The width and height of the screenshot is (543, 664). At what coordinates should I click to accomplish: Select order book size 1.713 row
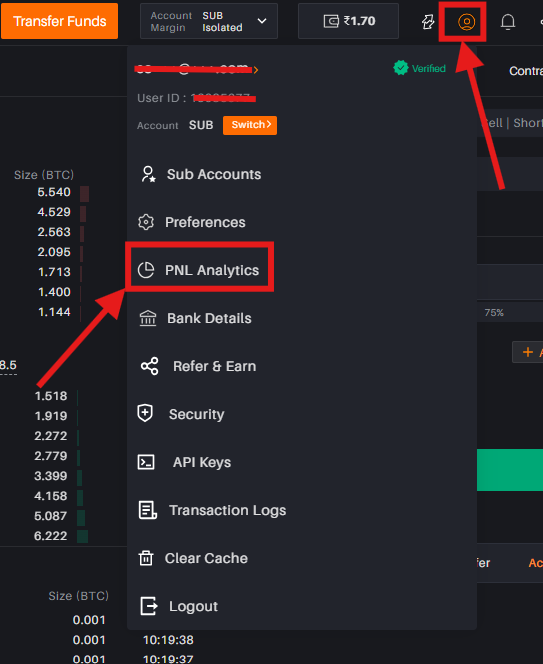click(54, 272)
